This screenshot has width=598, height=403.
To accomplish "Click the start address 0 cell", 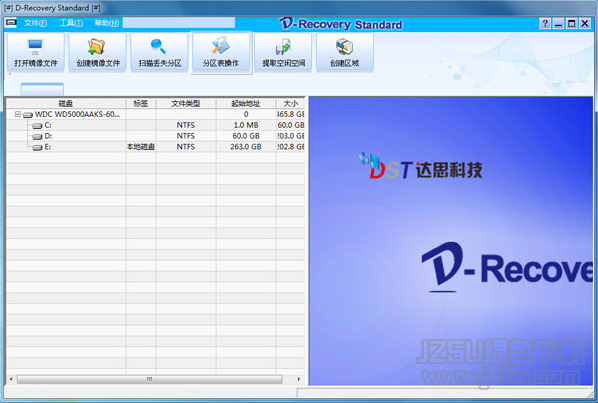I will click(246, 114).
